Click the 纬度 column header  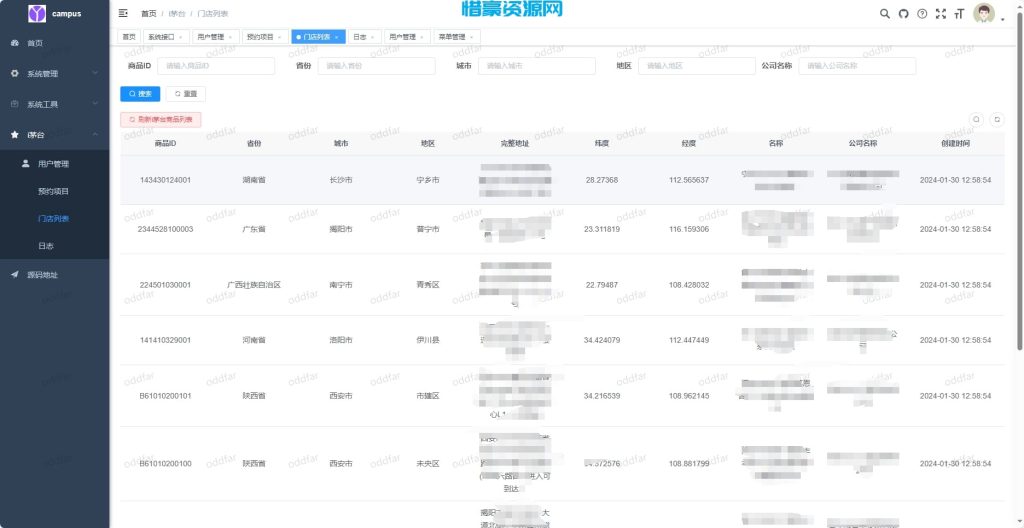coord(601,143)
